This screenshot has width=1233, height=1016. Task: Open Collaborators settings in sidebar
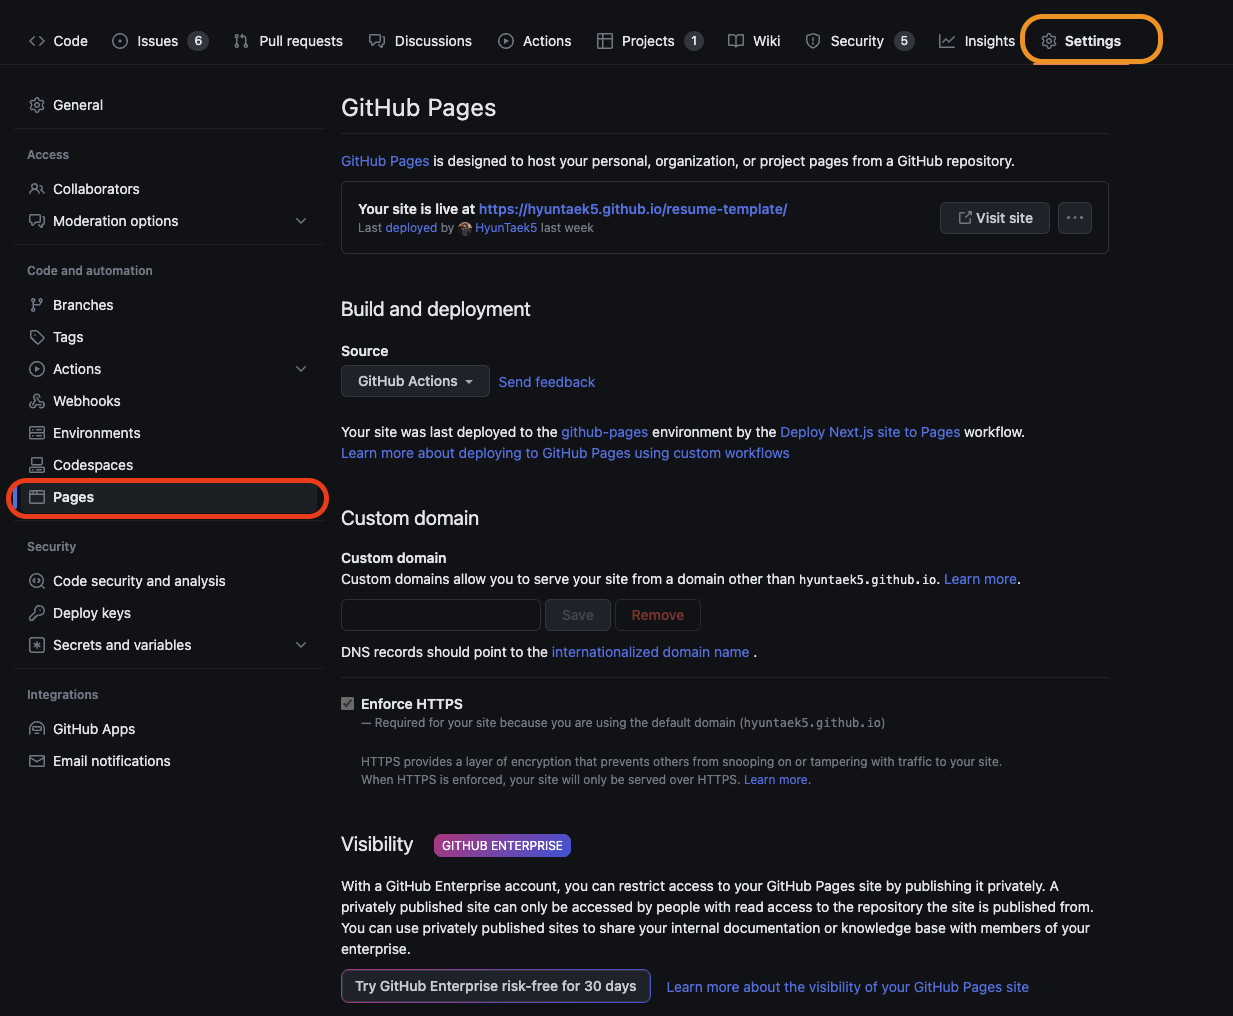click(169, 189)
